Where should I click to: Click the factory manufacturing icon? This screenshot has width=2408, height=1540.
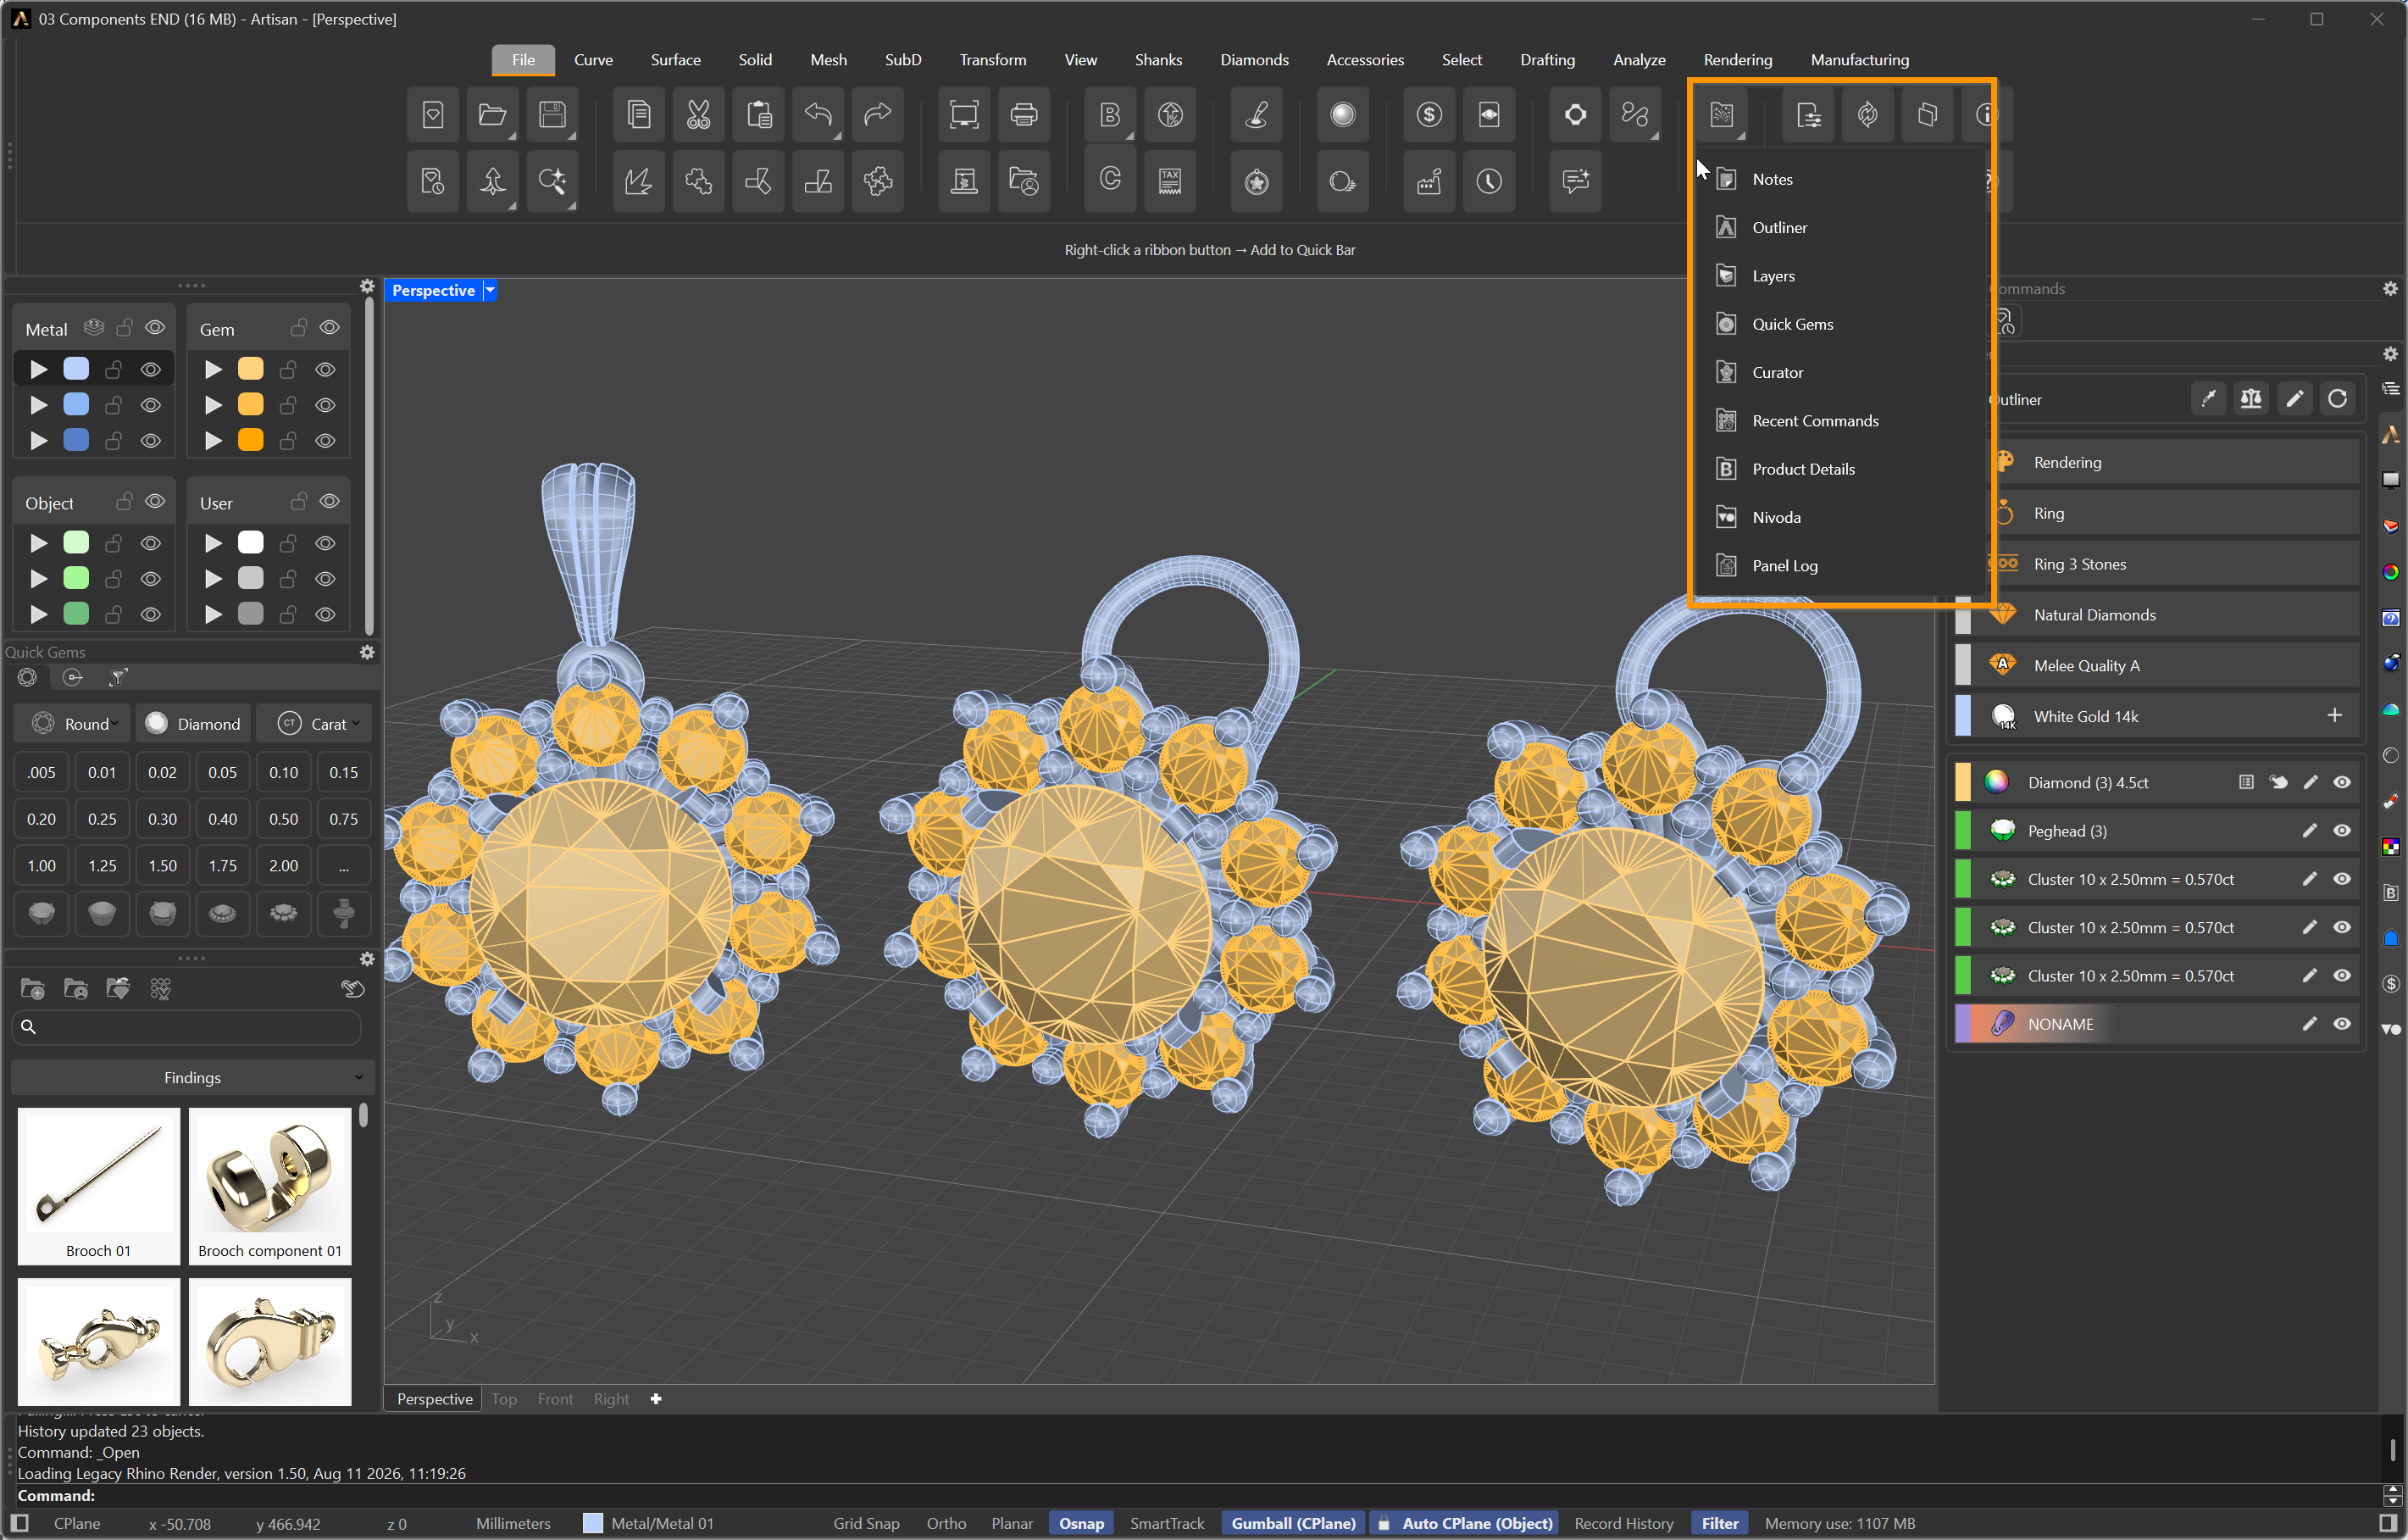coord(1429,182)
